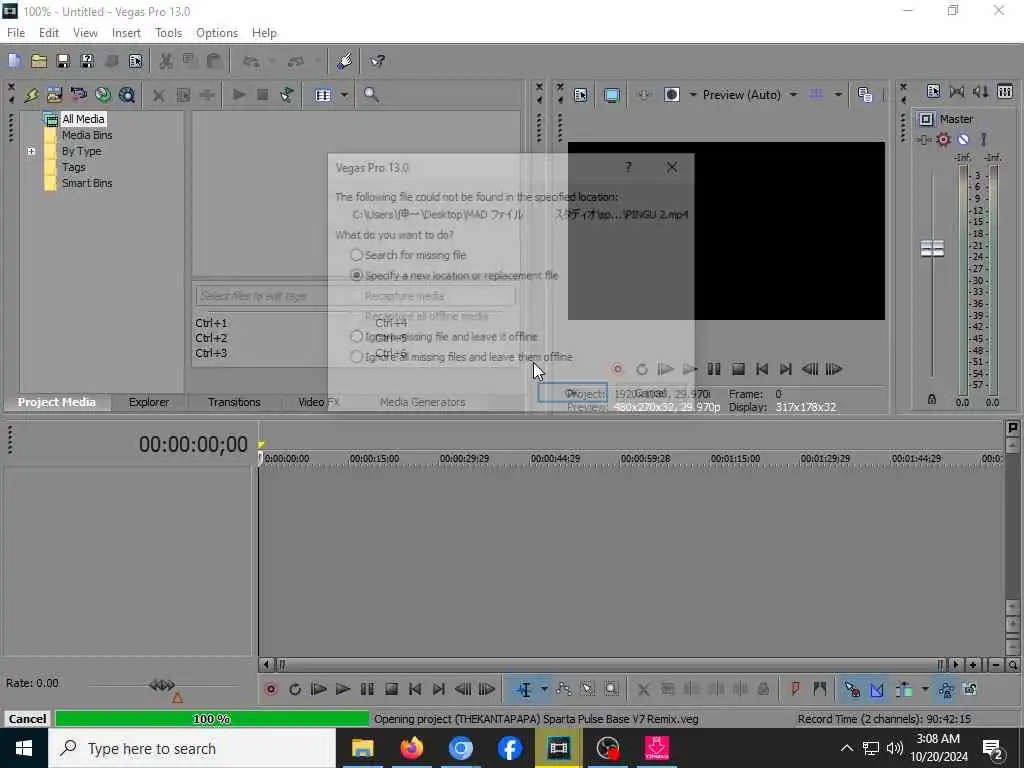Cancel the project loading progress
This screenshot has height=768, width=1024.
[x=27, y=718]
